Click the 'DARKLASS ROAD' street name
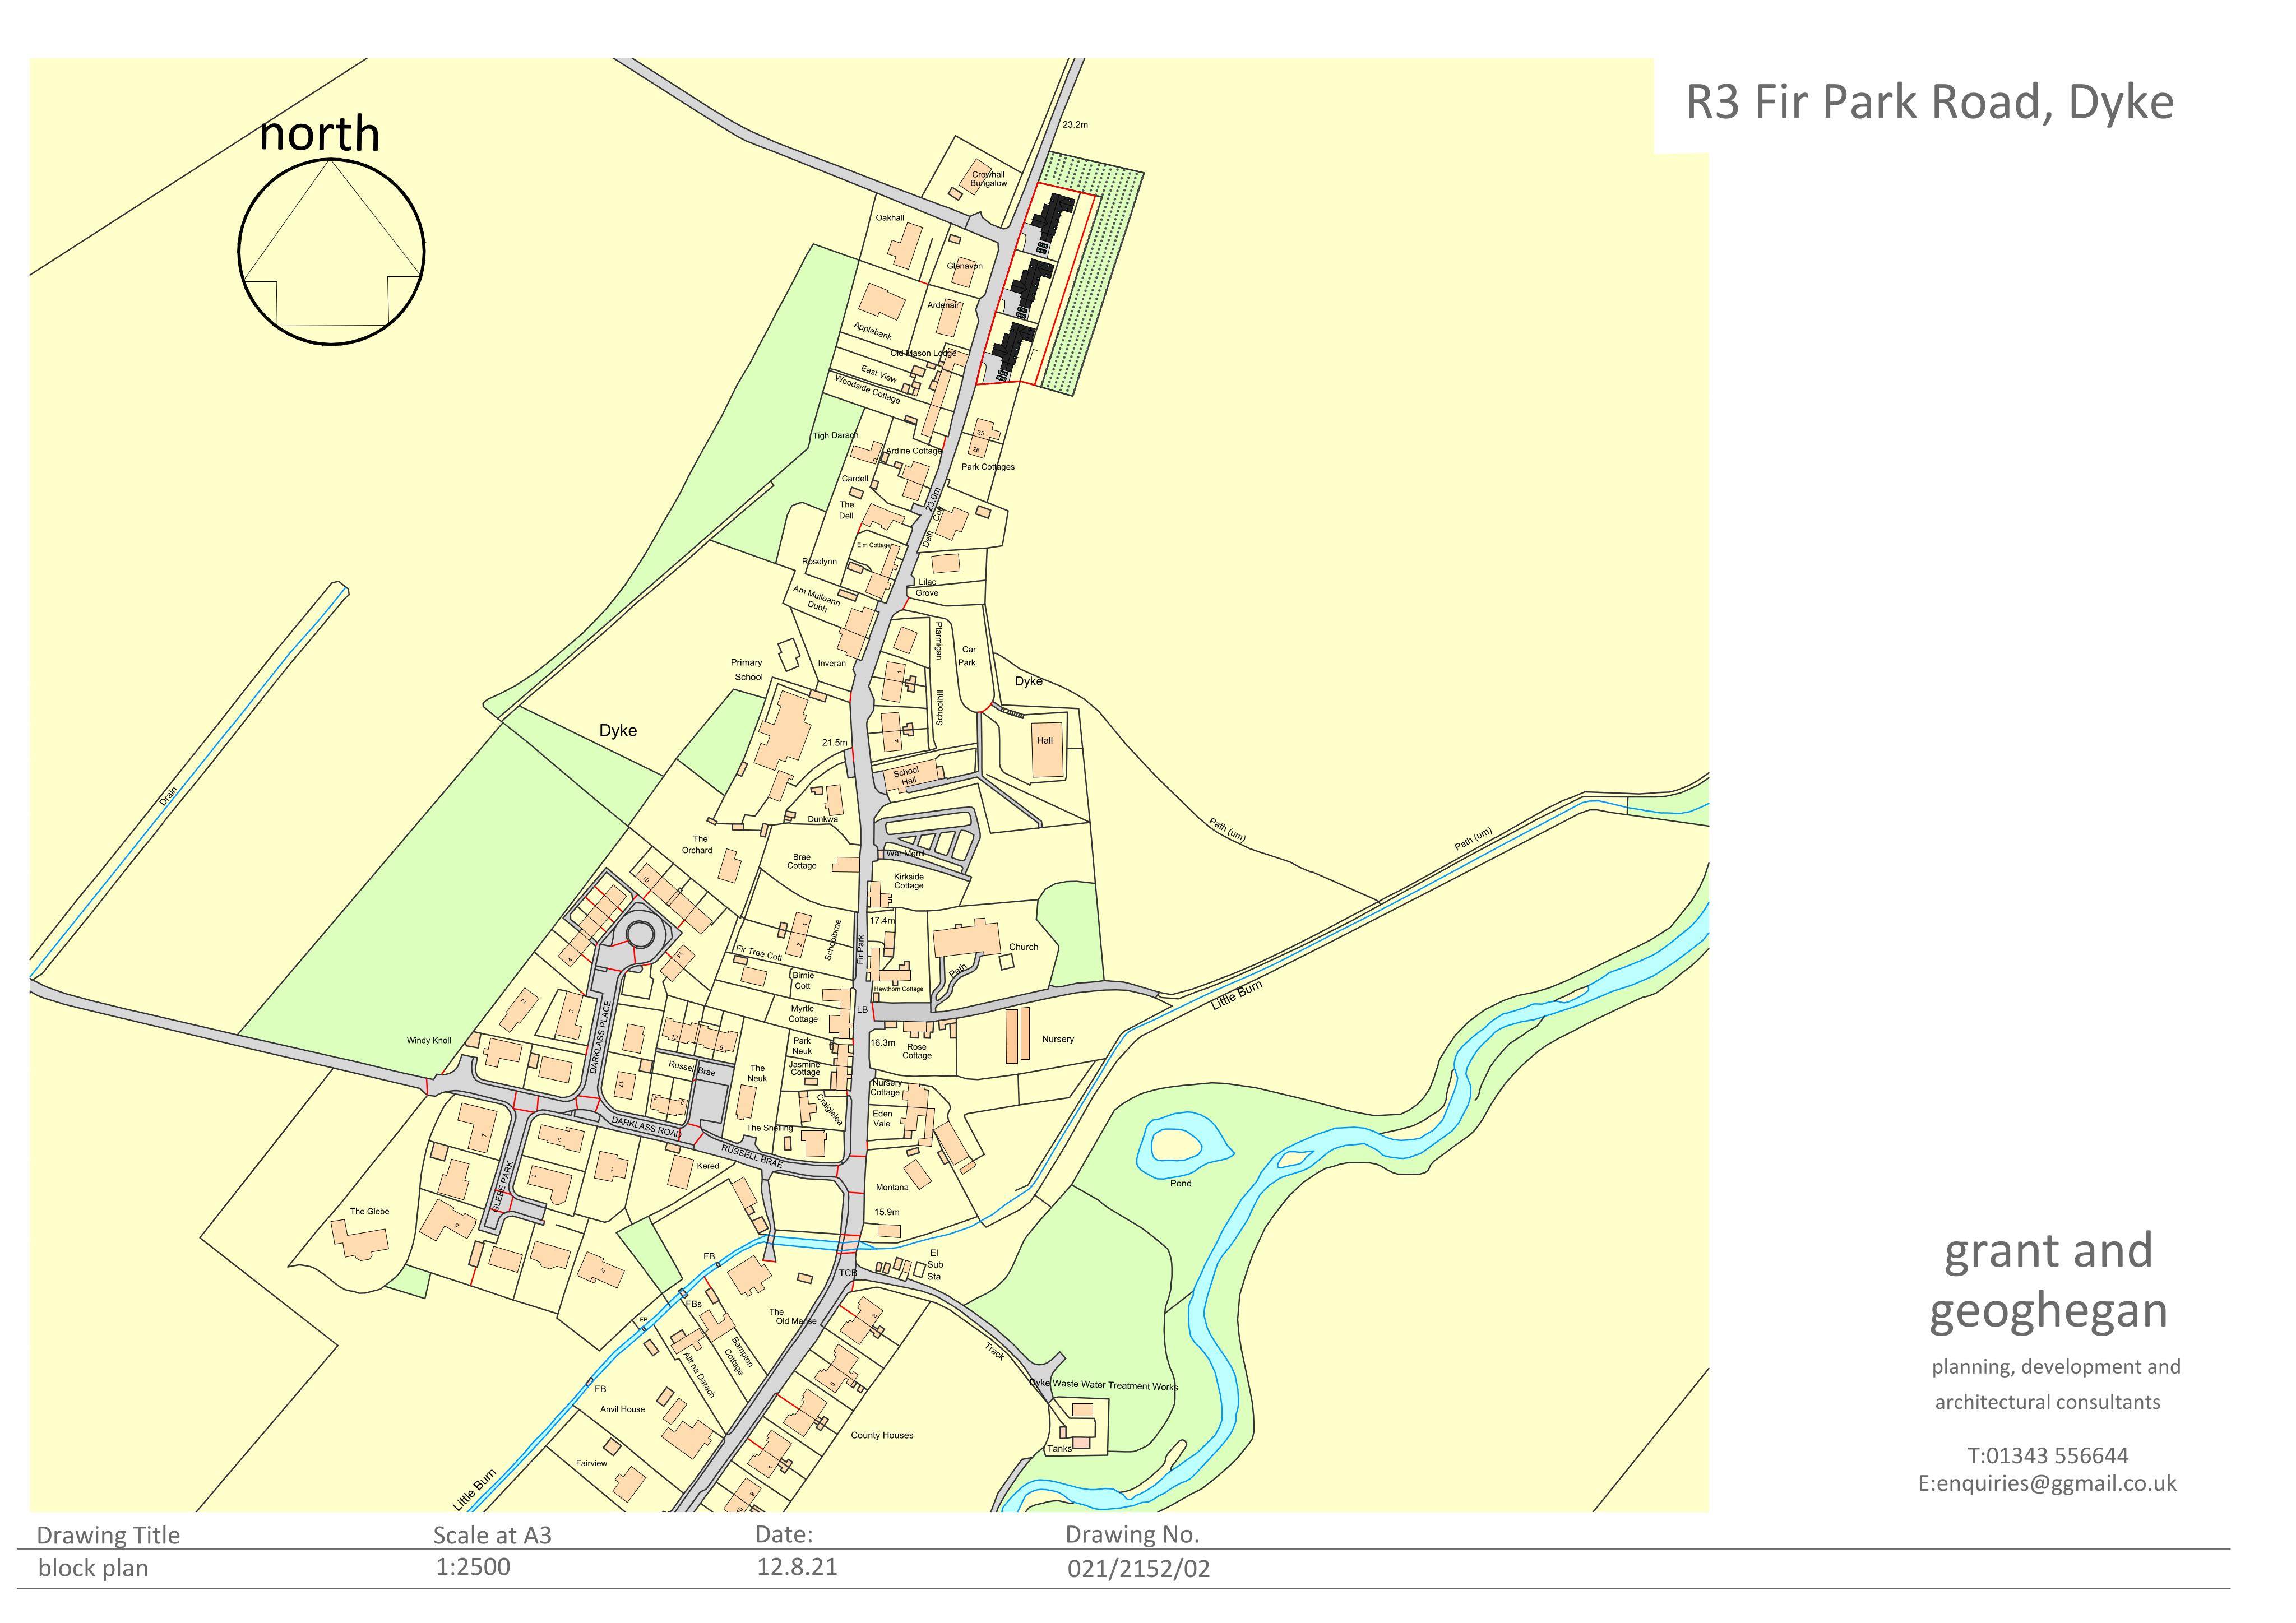 [646, 1127]
